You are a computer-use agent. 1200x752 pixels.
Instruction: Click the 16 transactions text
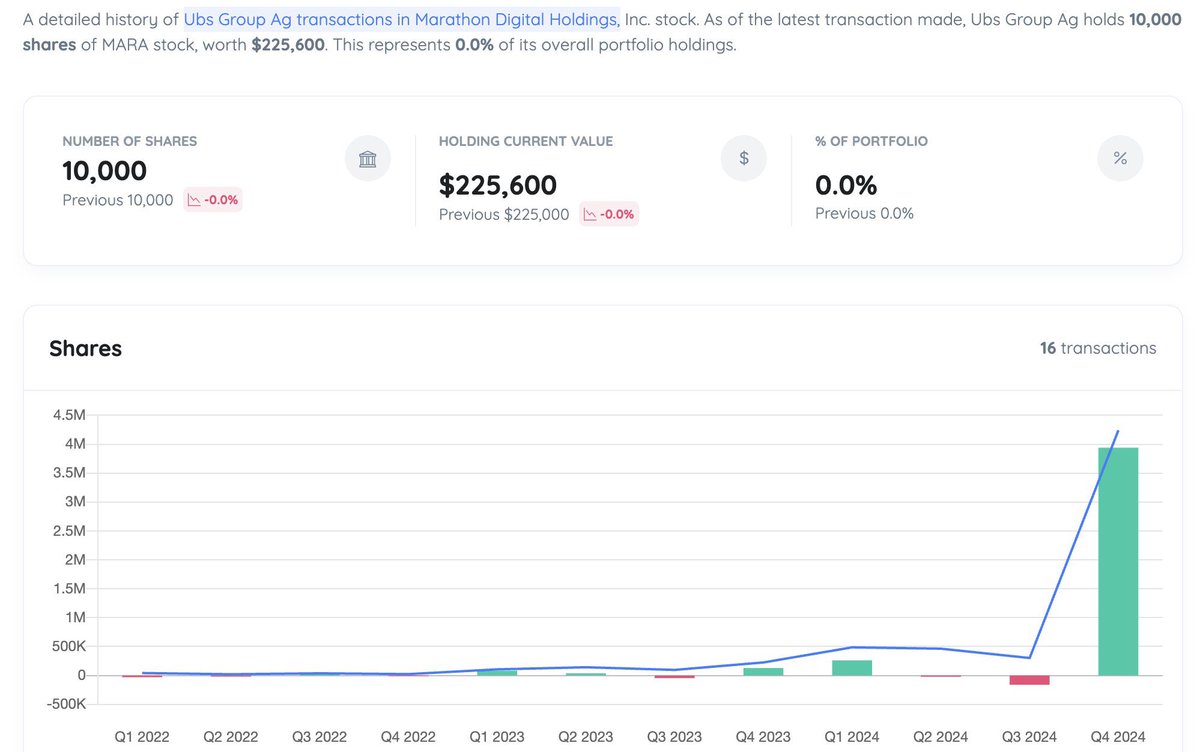point(1098,348)
